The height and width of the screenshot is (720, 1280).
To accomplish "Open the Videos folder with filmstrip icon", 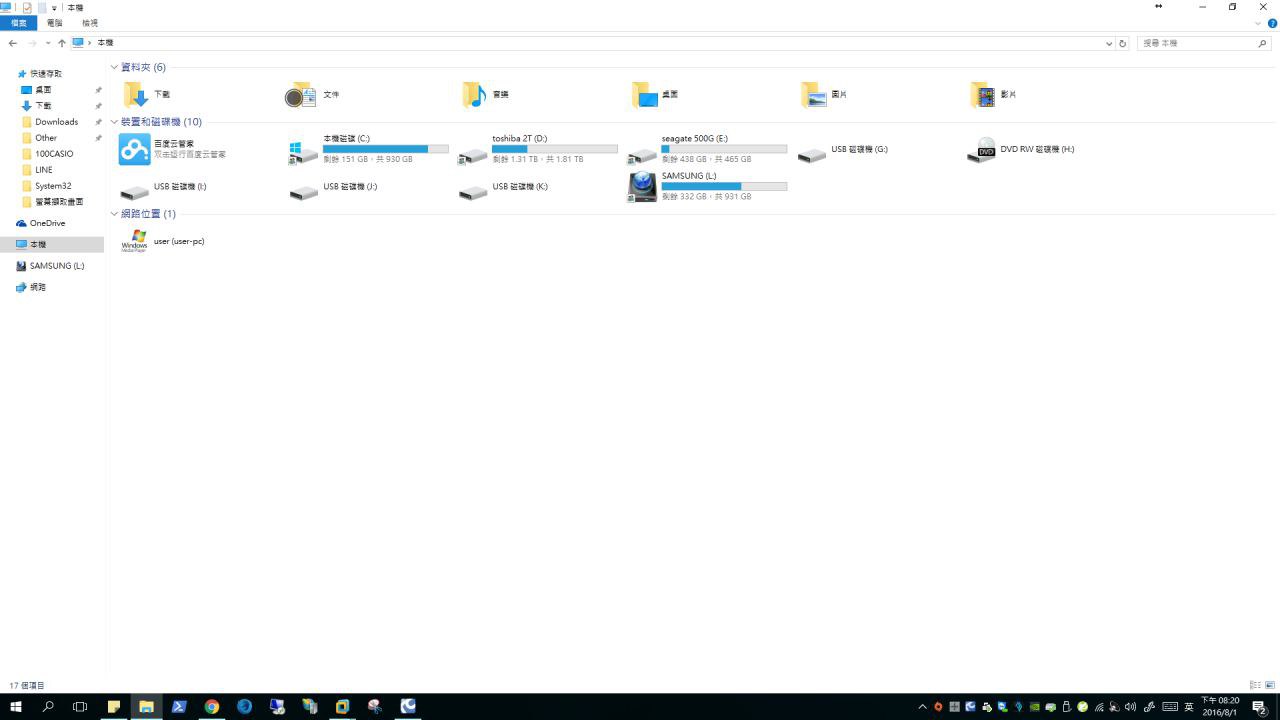I will point(982,94).
